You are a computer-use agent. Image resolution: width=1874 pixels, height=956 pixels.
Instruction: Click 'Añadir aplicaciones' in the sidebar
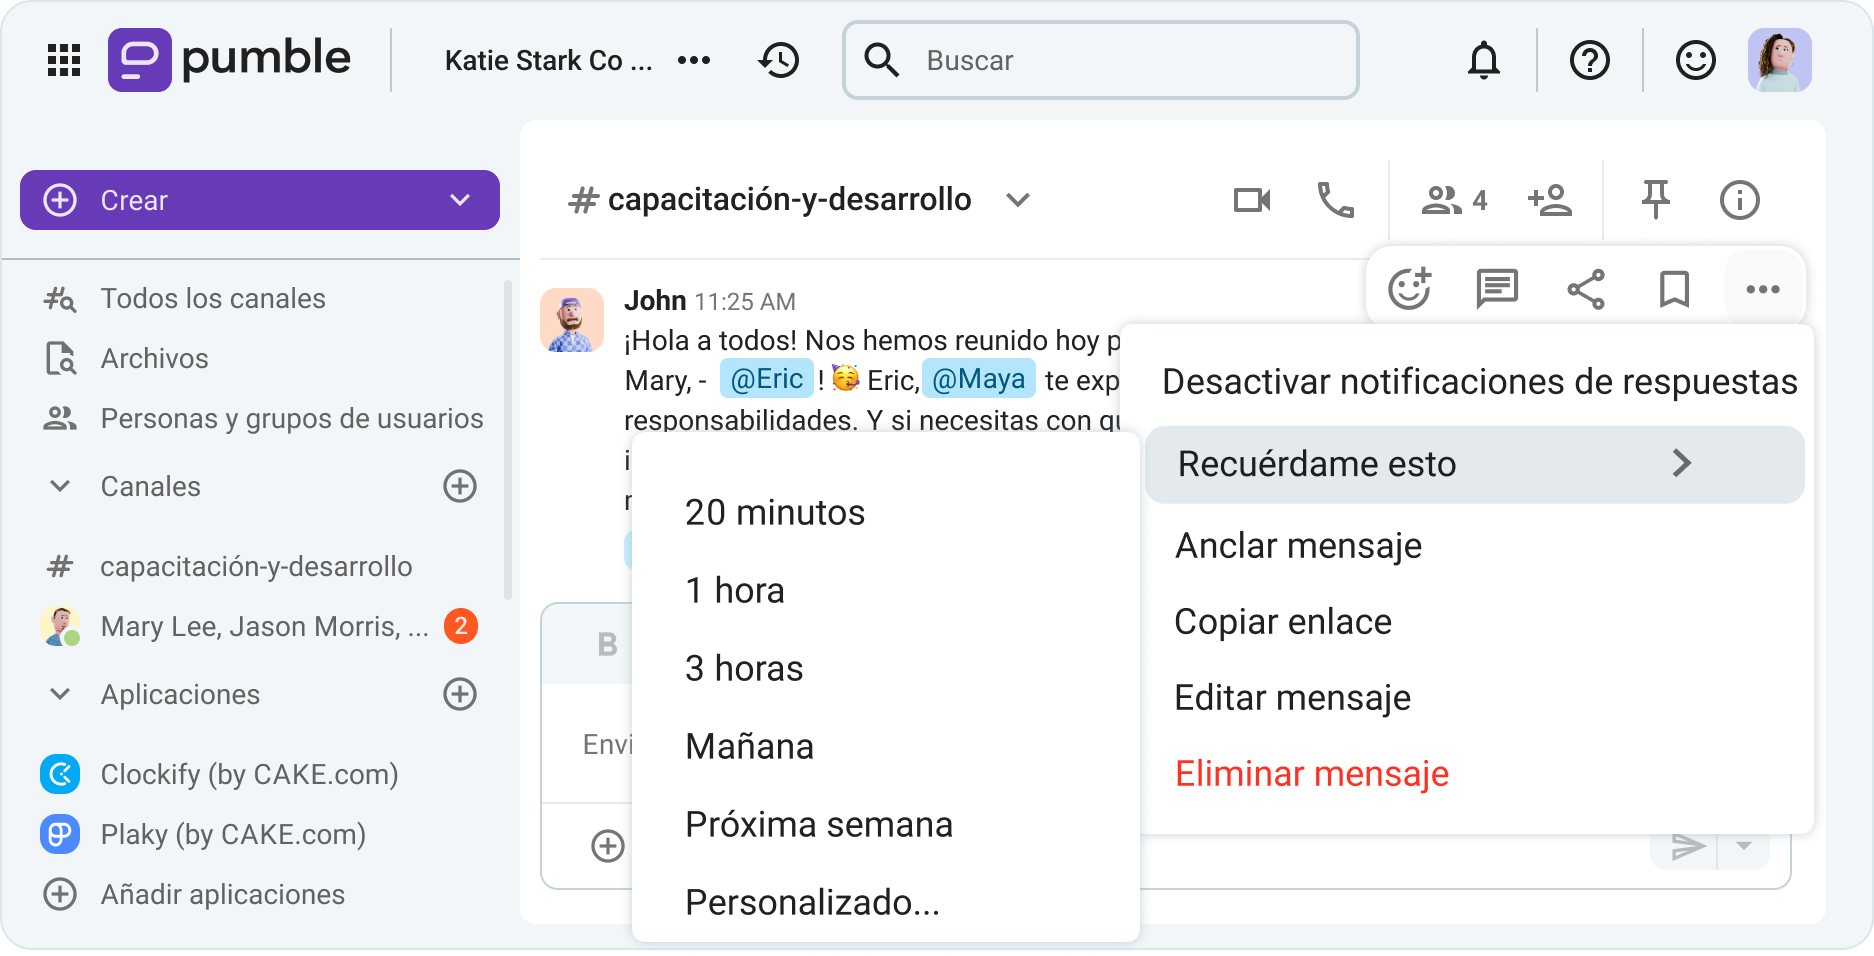pyautogui.click(x=222, y=894)
